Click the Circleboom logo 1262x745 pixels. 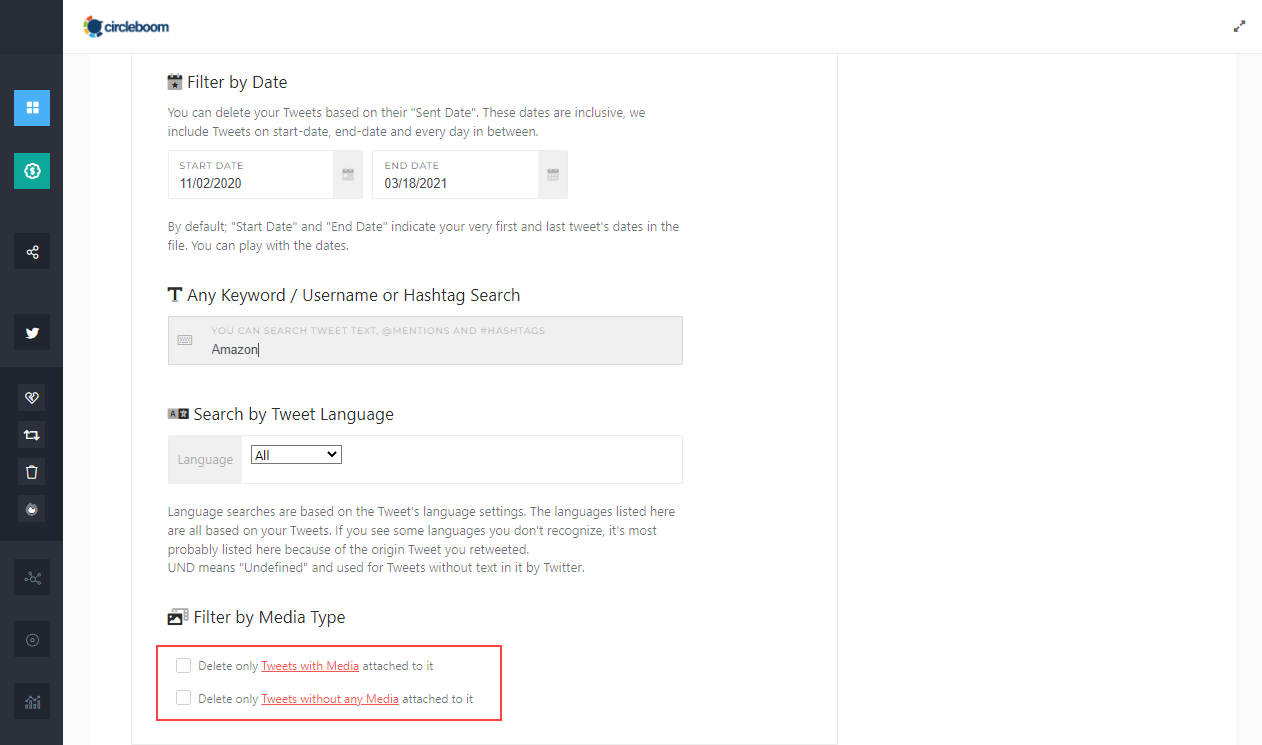point(126,27)
